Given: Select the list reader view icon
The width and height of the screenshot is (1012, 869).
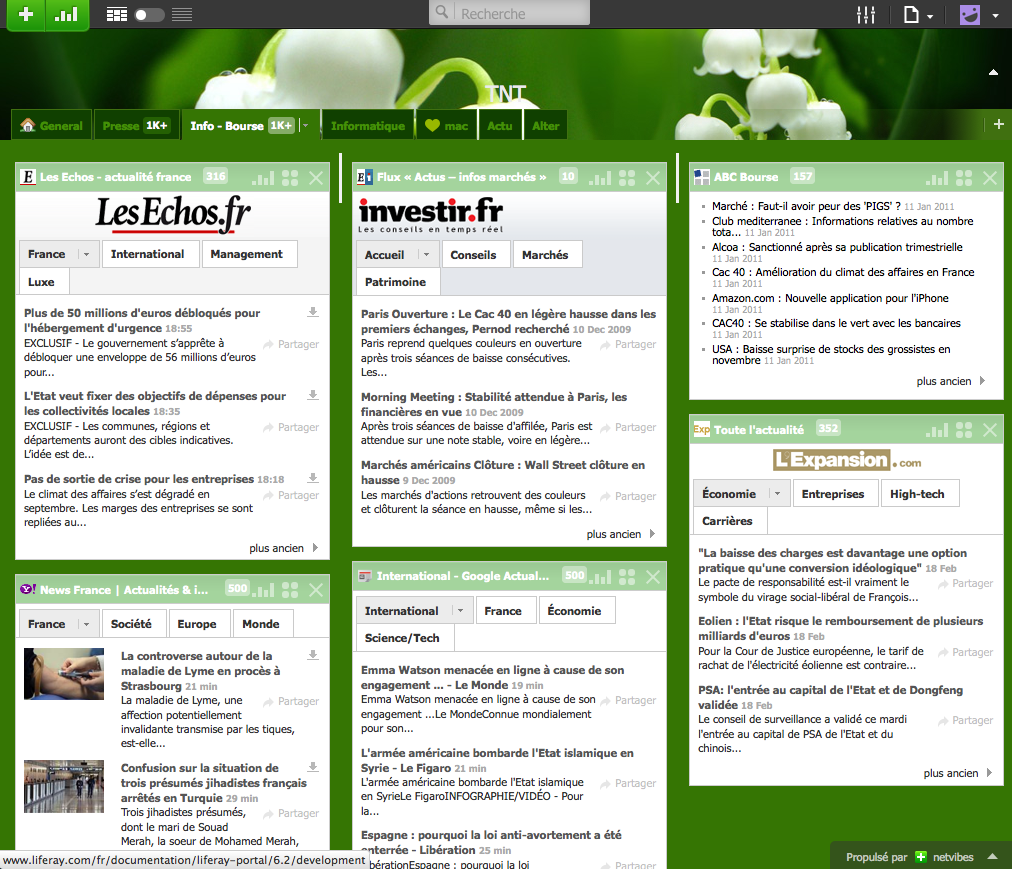Looking at the screenshot, I should click(x=182, y=15).
